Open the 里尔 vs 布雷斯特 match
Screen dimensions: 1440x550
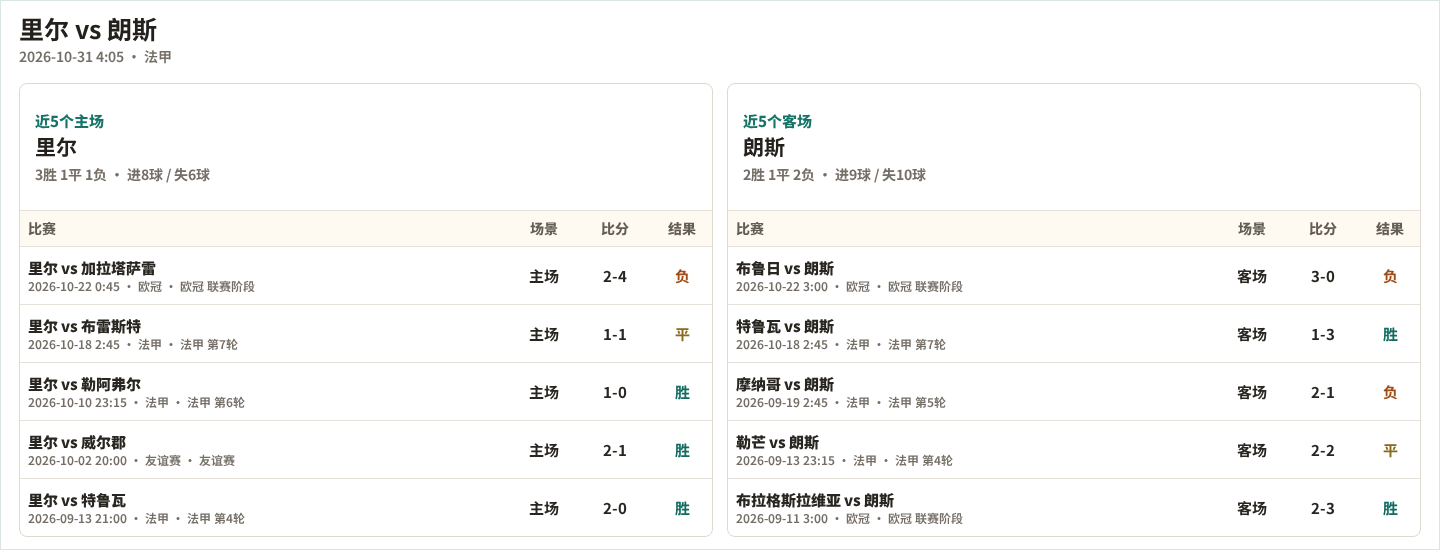366,334
